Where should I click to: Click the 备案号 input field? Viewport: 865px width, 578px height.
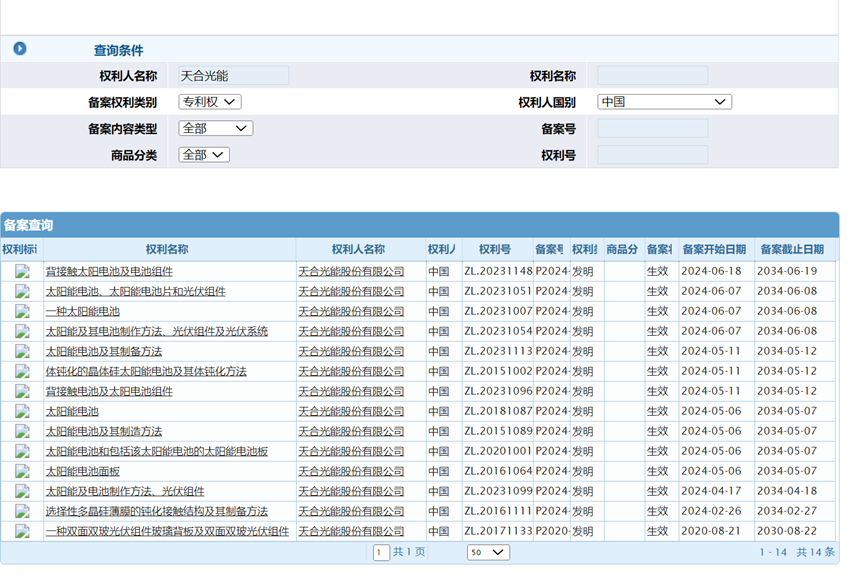pos(653,129)
